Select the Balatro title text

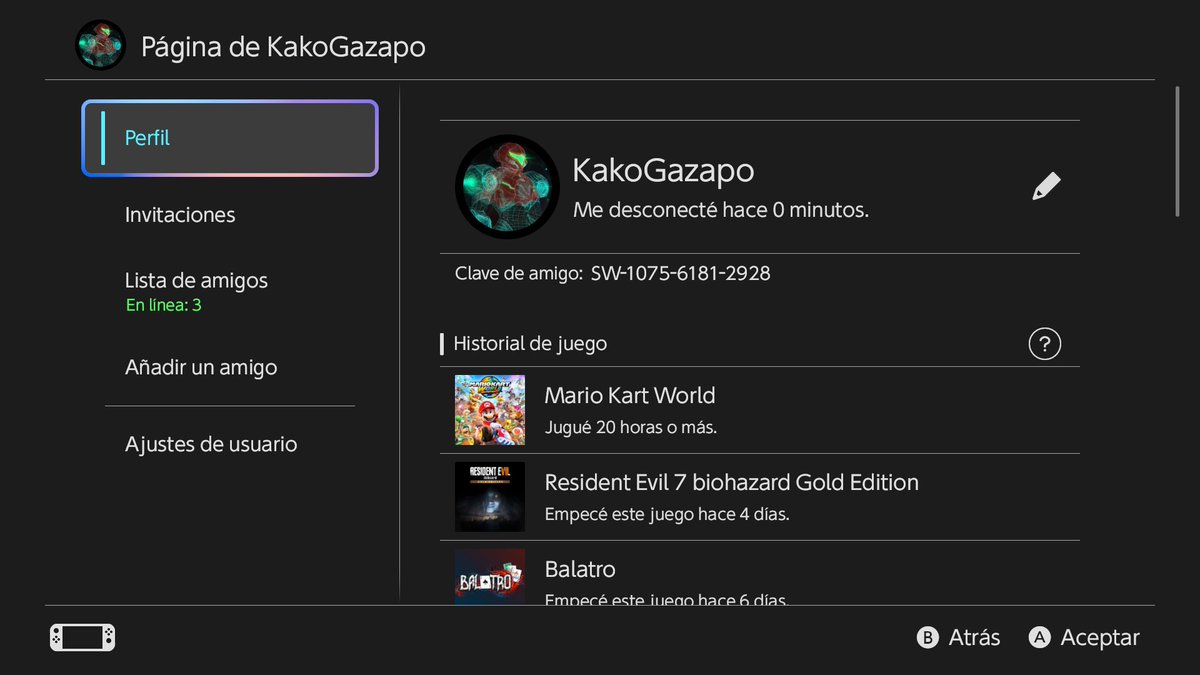click(x=580, y=569)
